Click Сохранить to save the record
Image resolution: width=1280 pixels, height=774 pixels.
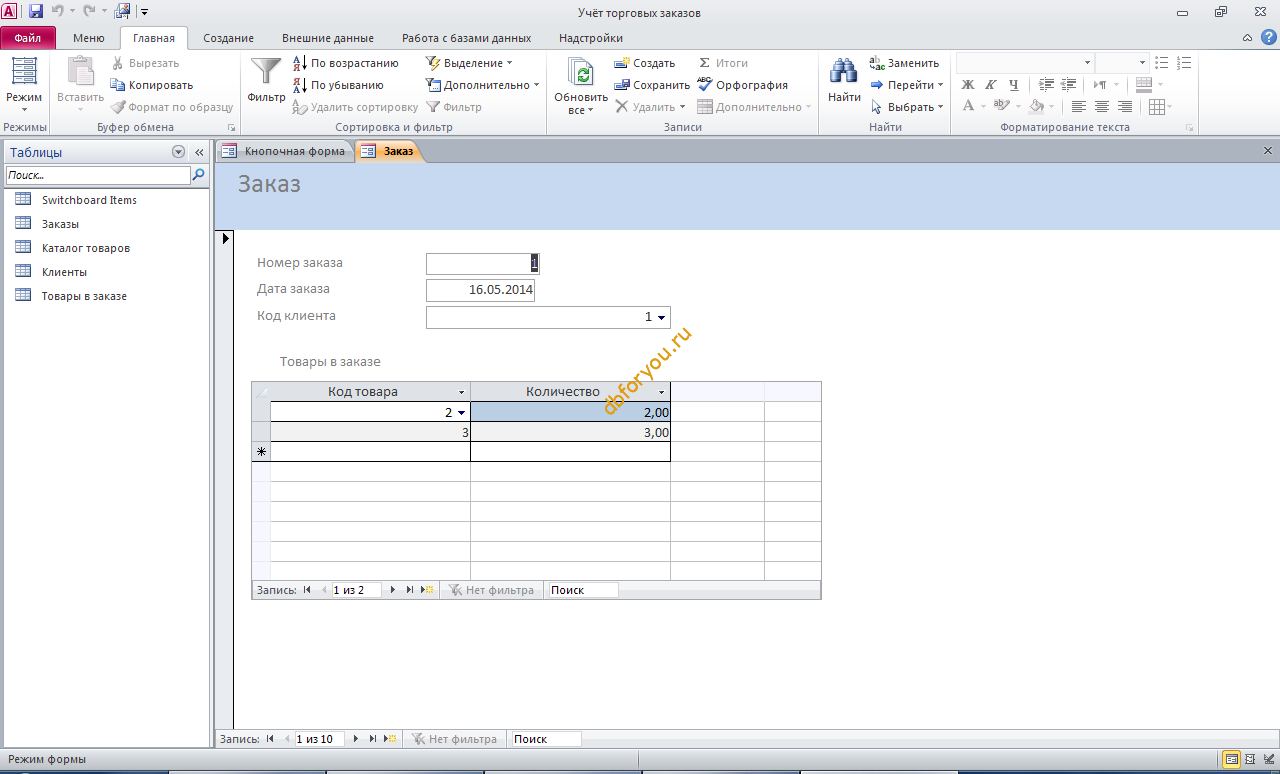pyautogui.click(x=652, y=85)
